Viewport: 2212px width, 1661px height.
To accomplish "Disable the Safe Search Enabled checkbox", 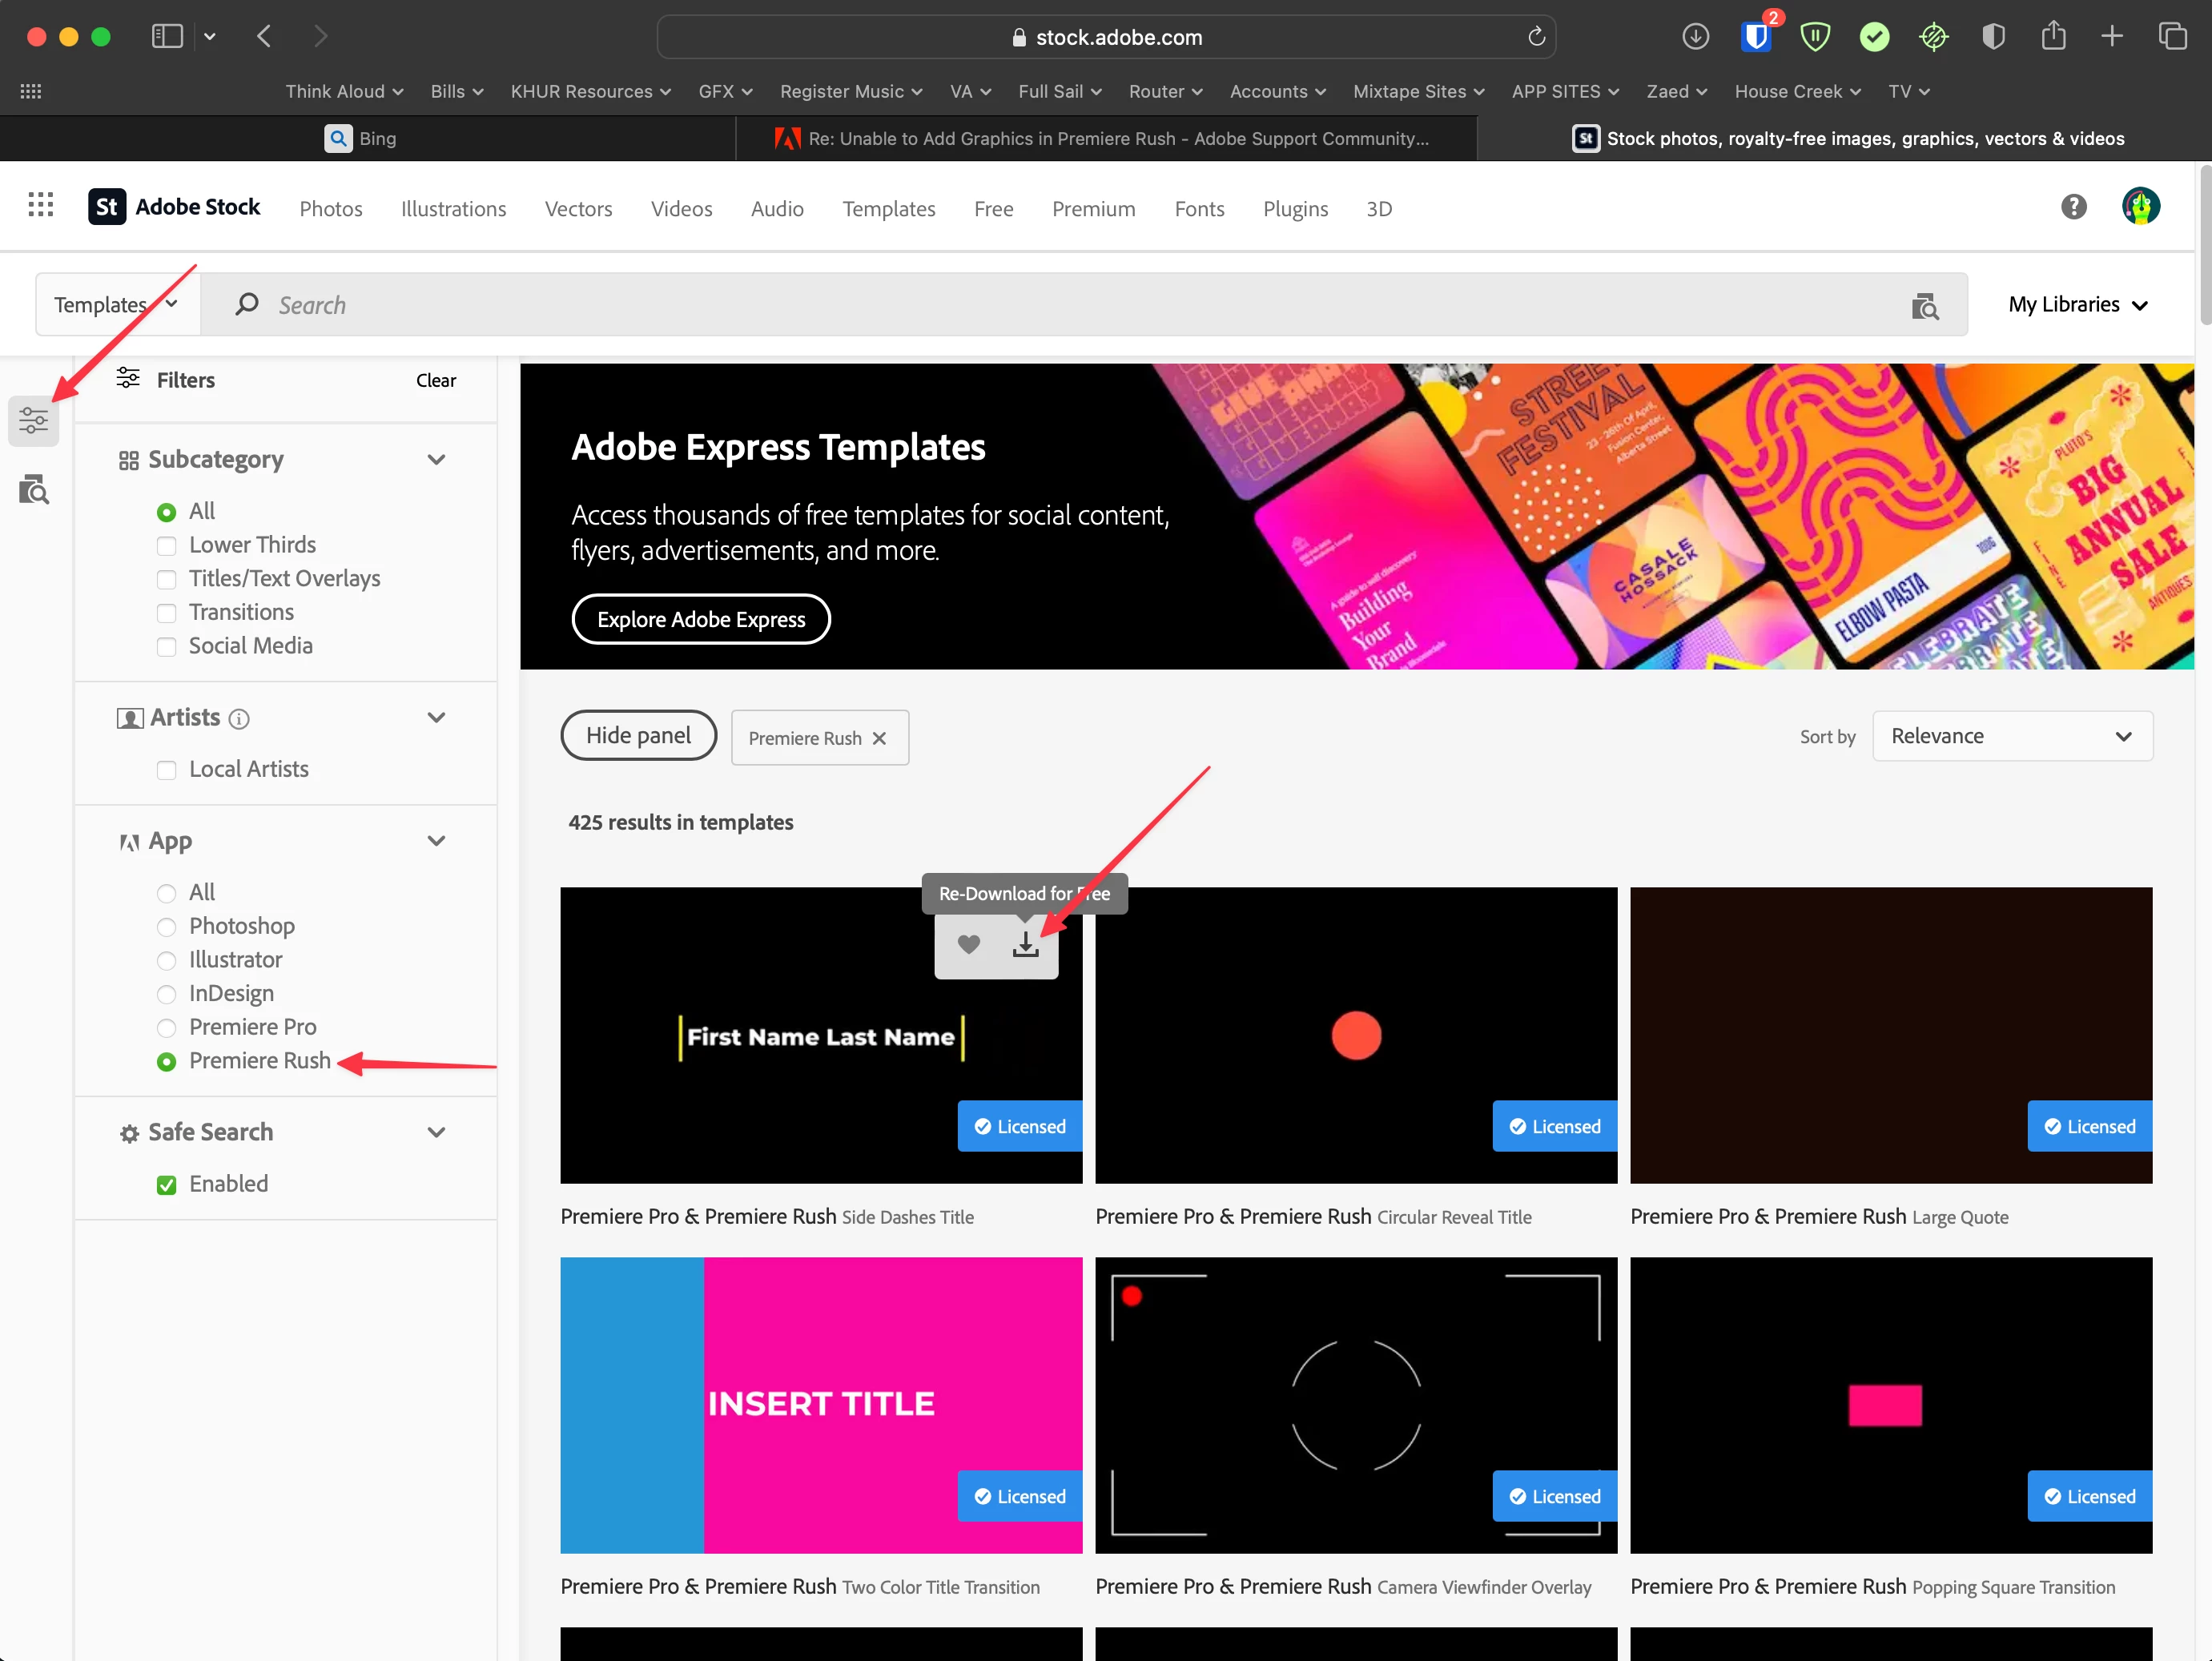I will pyautogui.click(x=167, y=1185).
